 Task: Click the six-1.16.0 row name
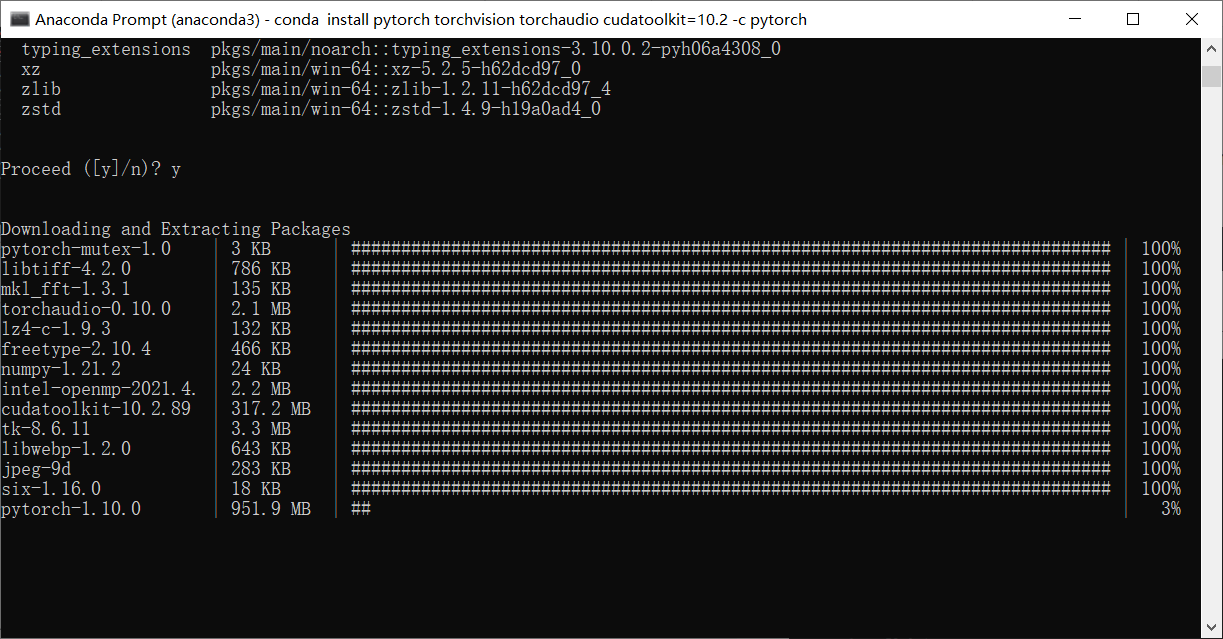click(51, 489)
